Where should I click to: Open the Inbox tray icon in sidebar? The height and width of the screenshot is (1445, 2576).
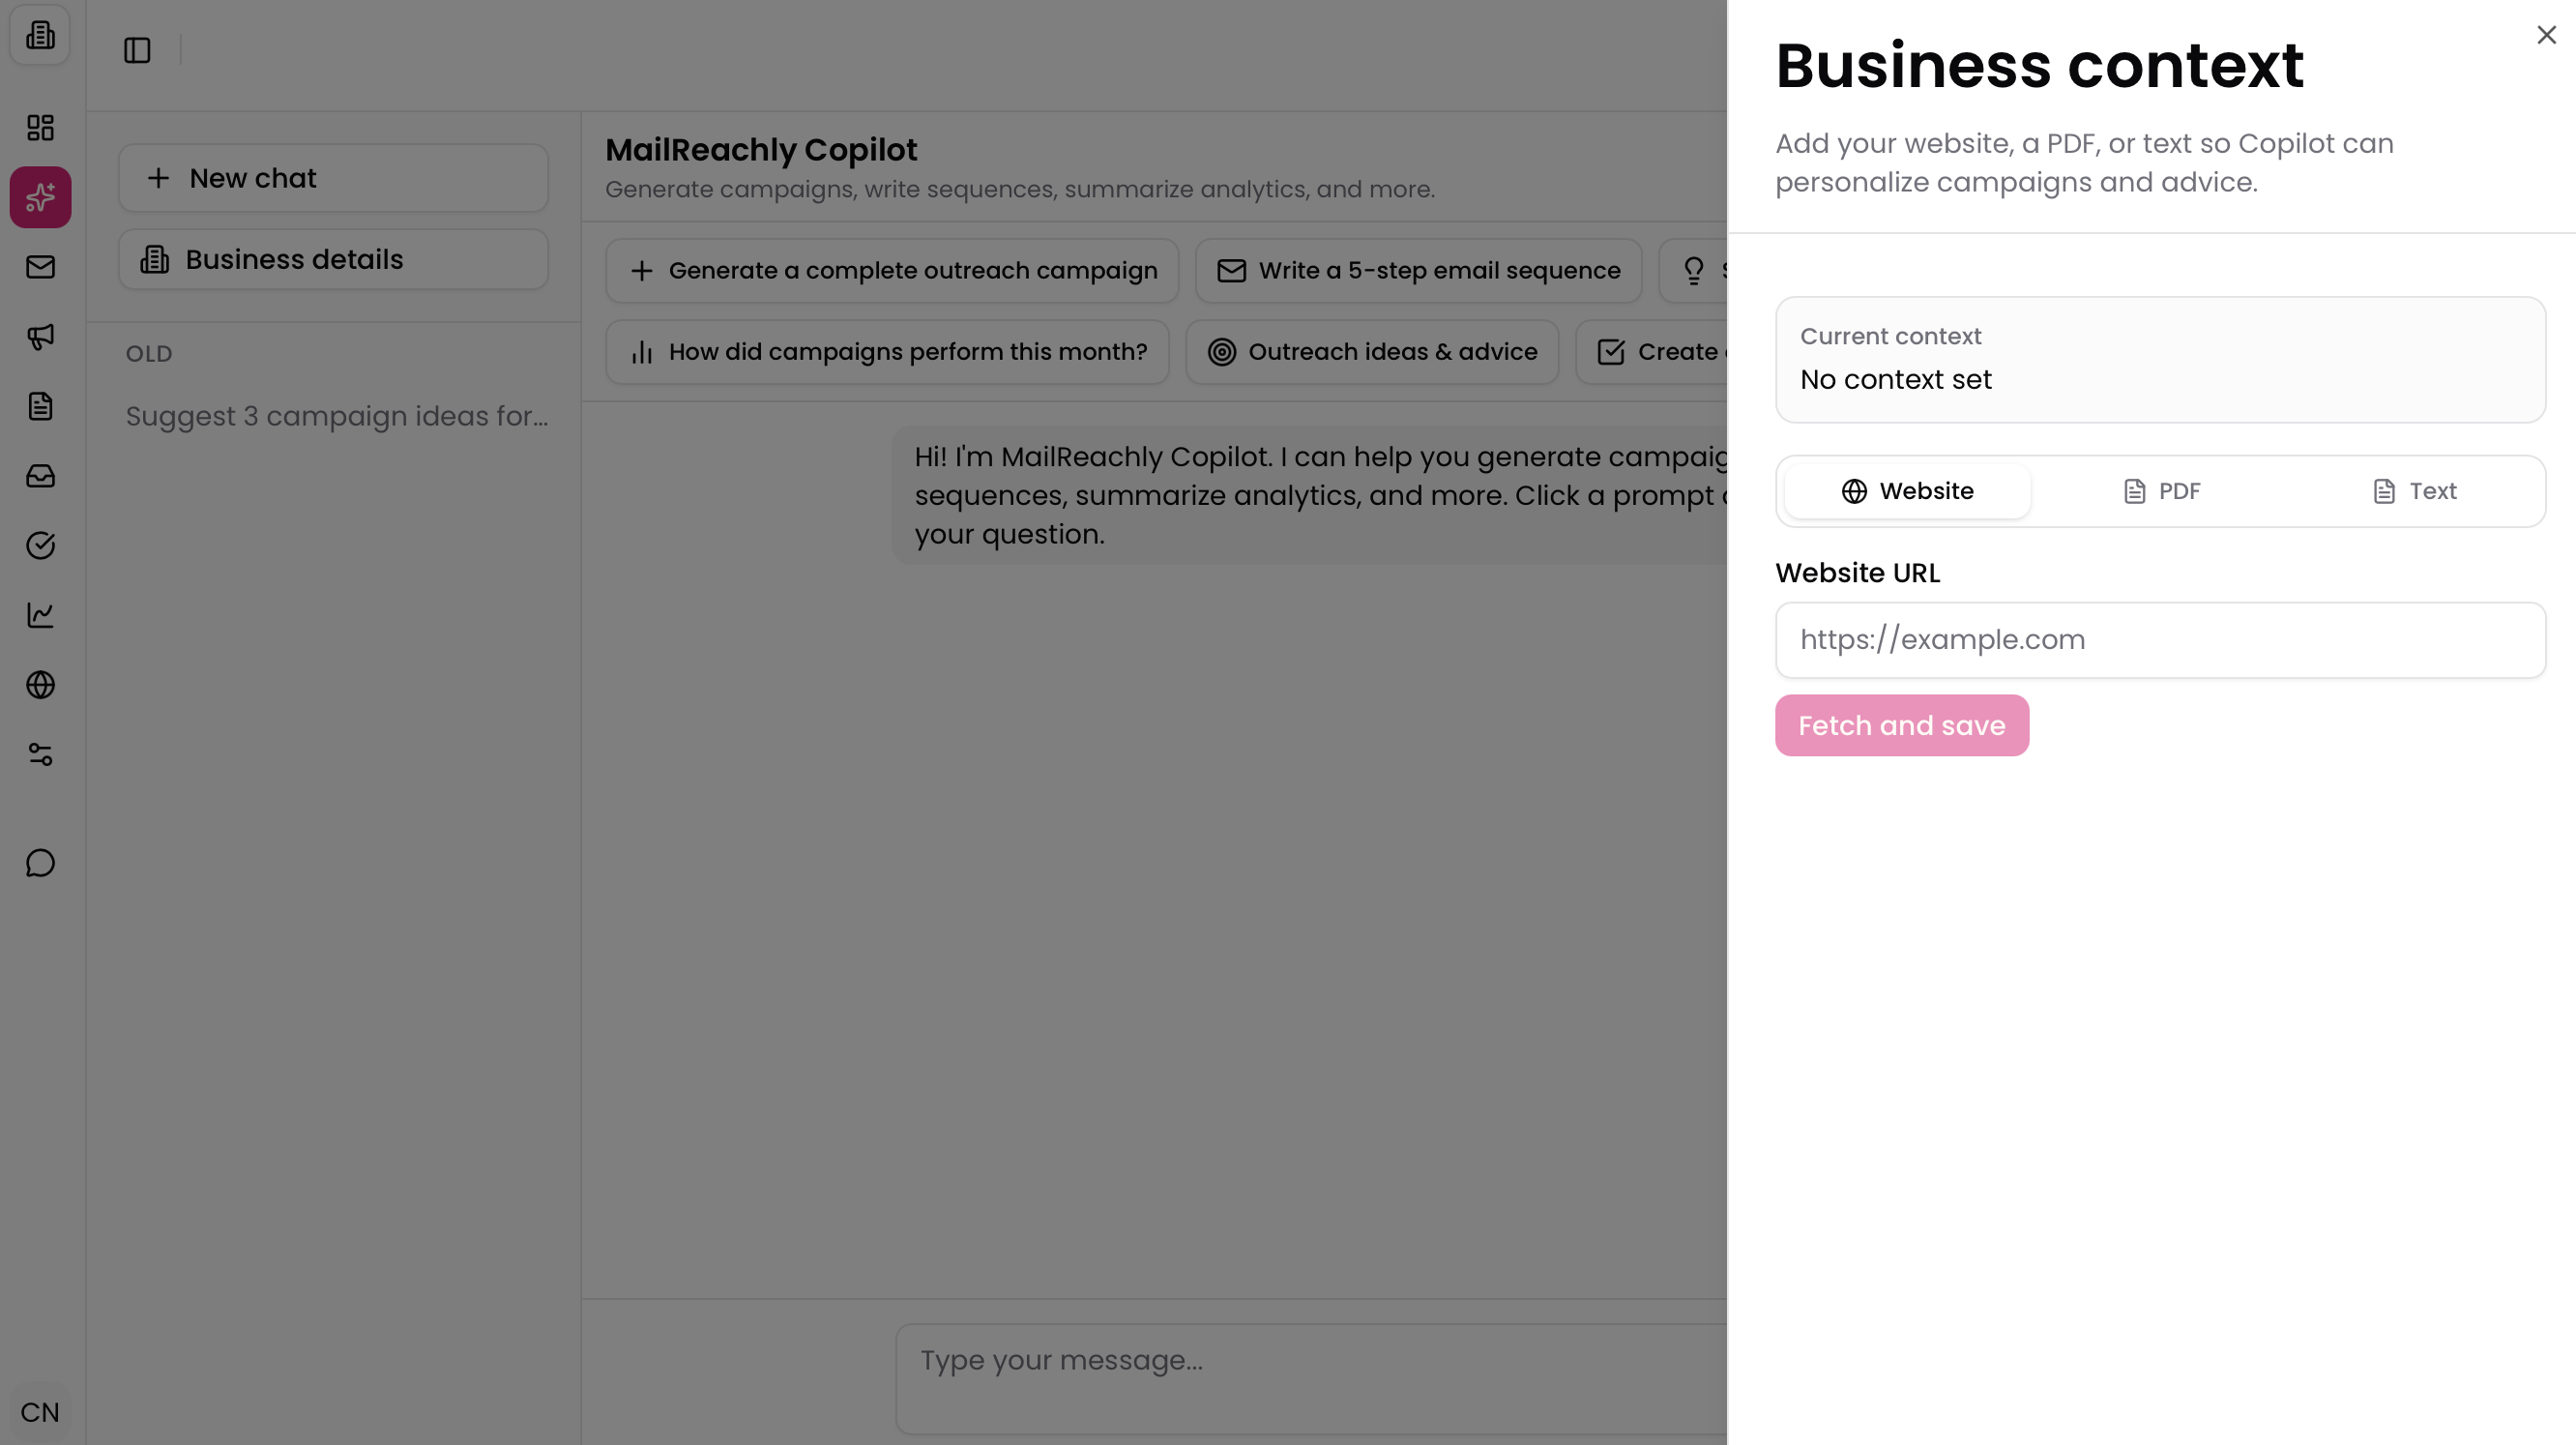click(x=40, y=477)
